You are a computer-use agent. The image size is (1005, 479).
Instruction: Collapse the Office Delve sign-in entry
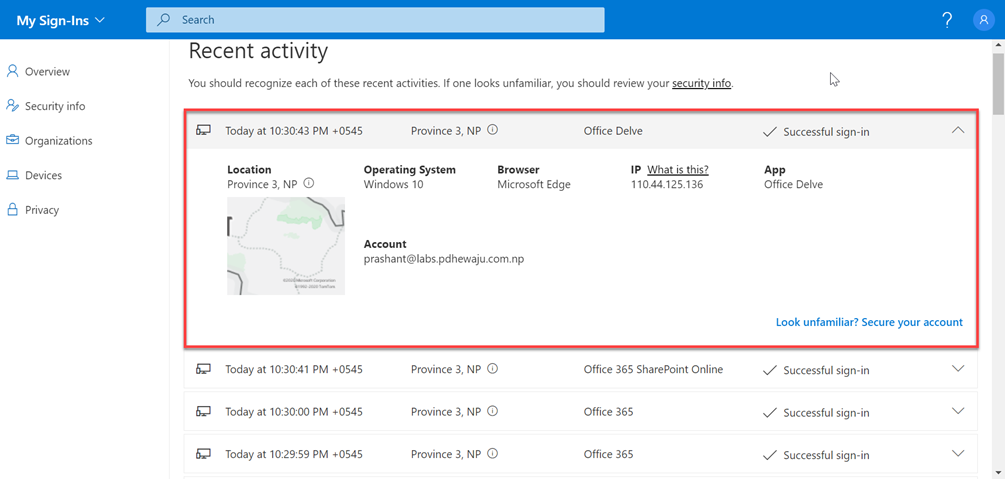(x=958, y=130)
